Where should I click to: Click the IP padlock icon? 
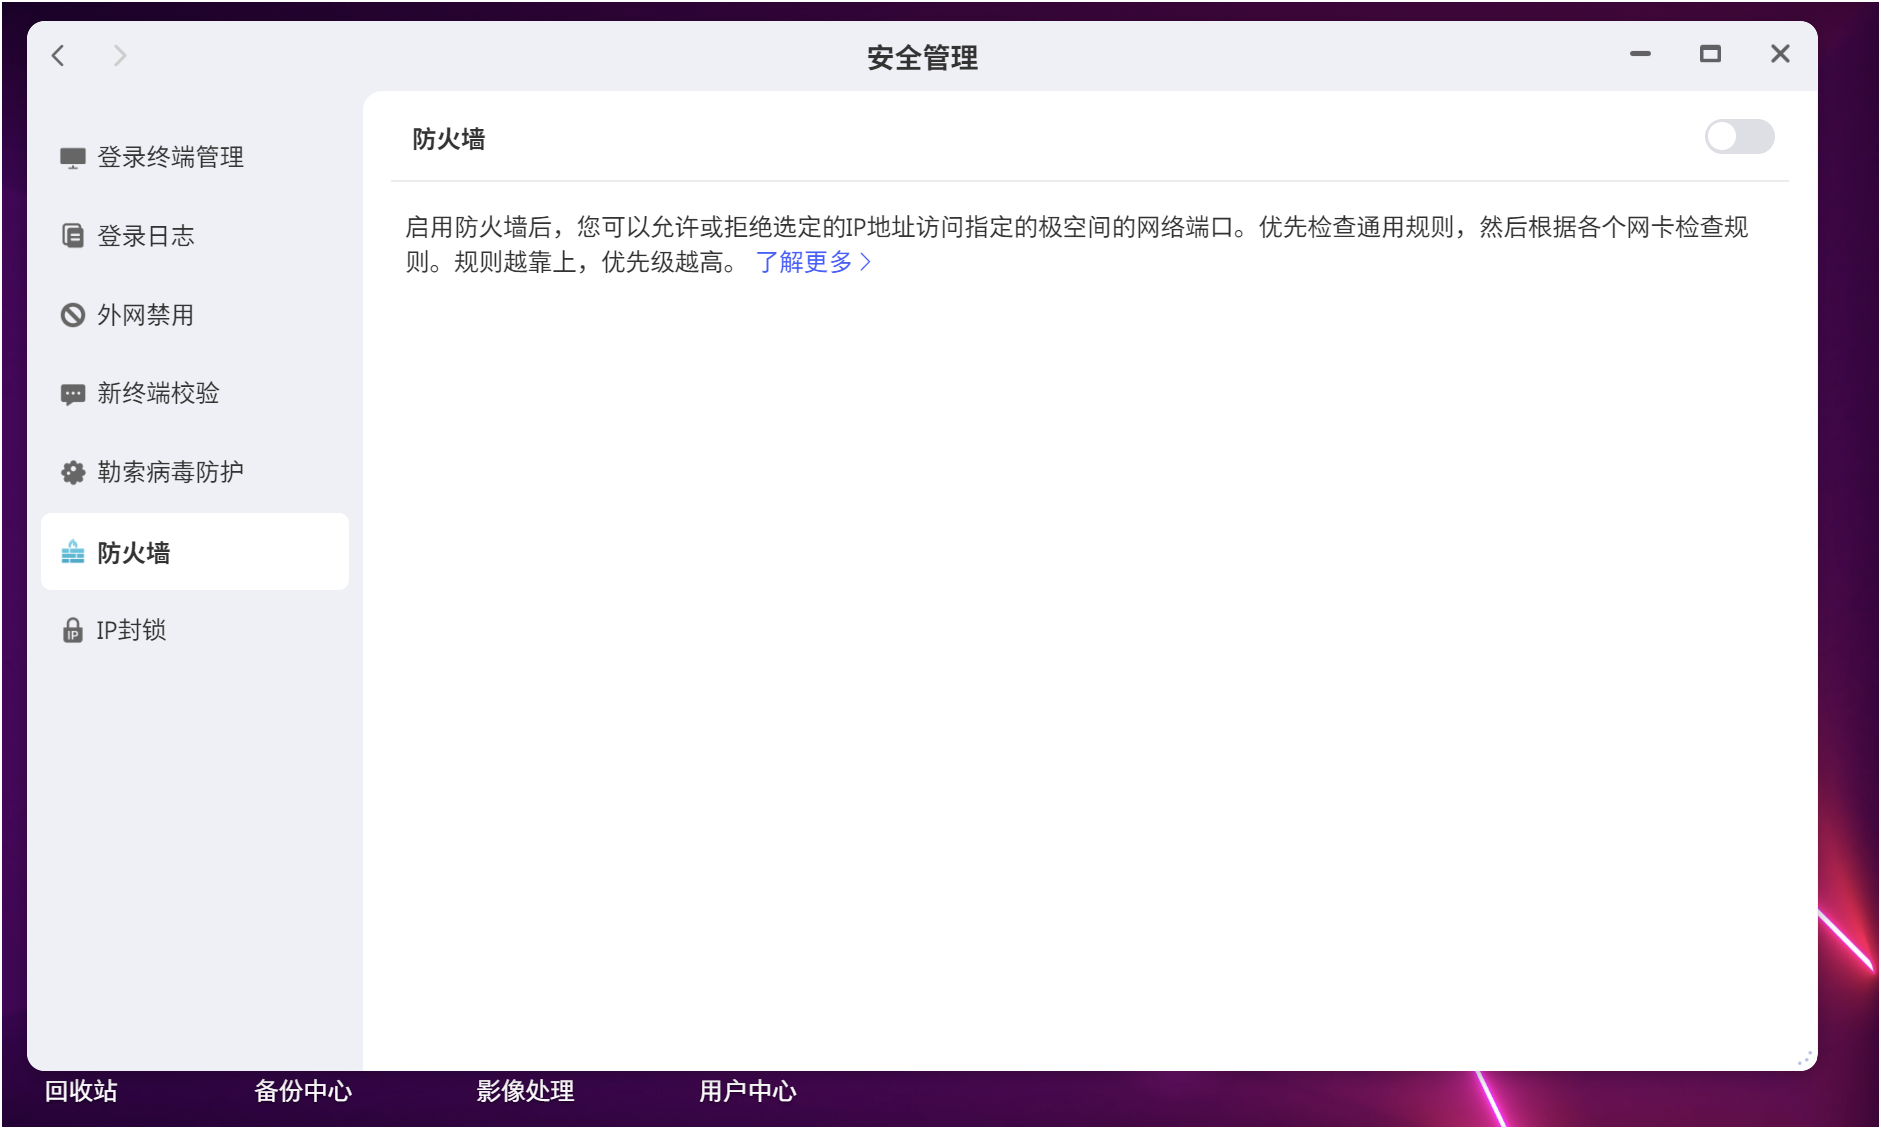click(73, 630)
